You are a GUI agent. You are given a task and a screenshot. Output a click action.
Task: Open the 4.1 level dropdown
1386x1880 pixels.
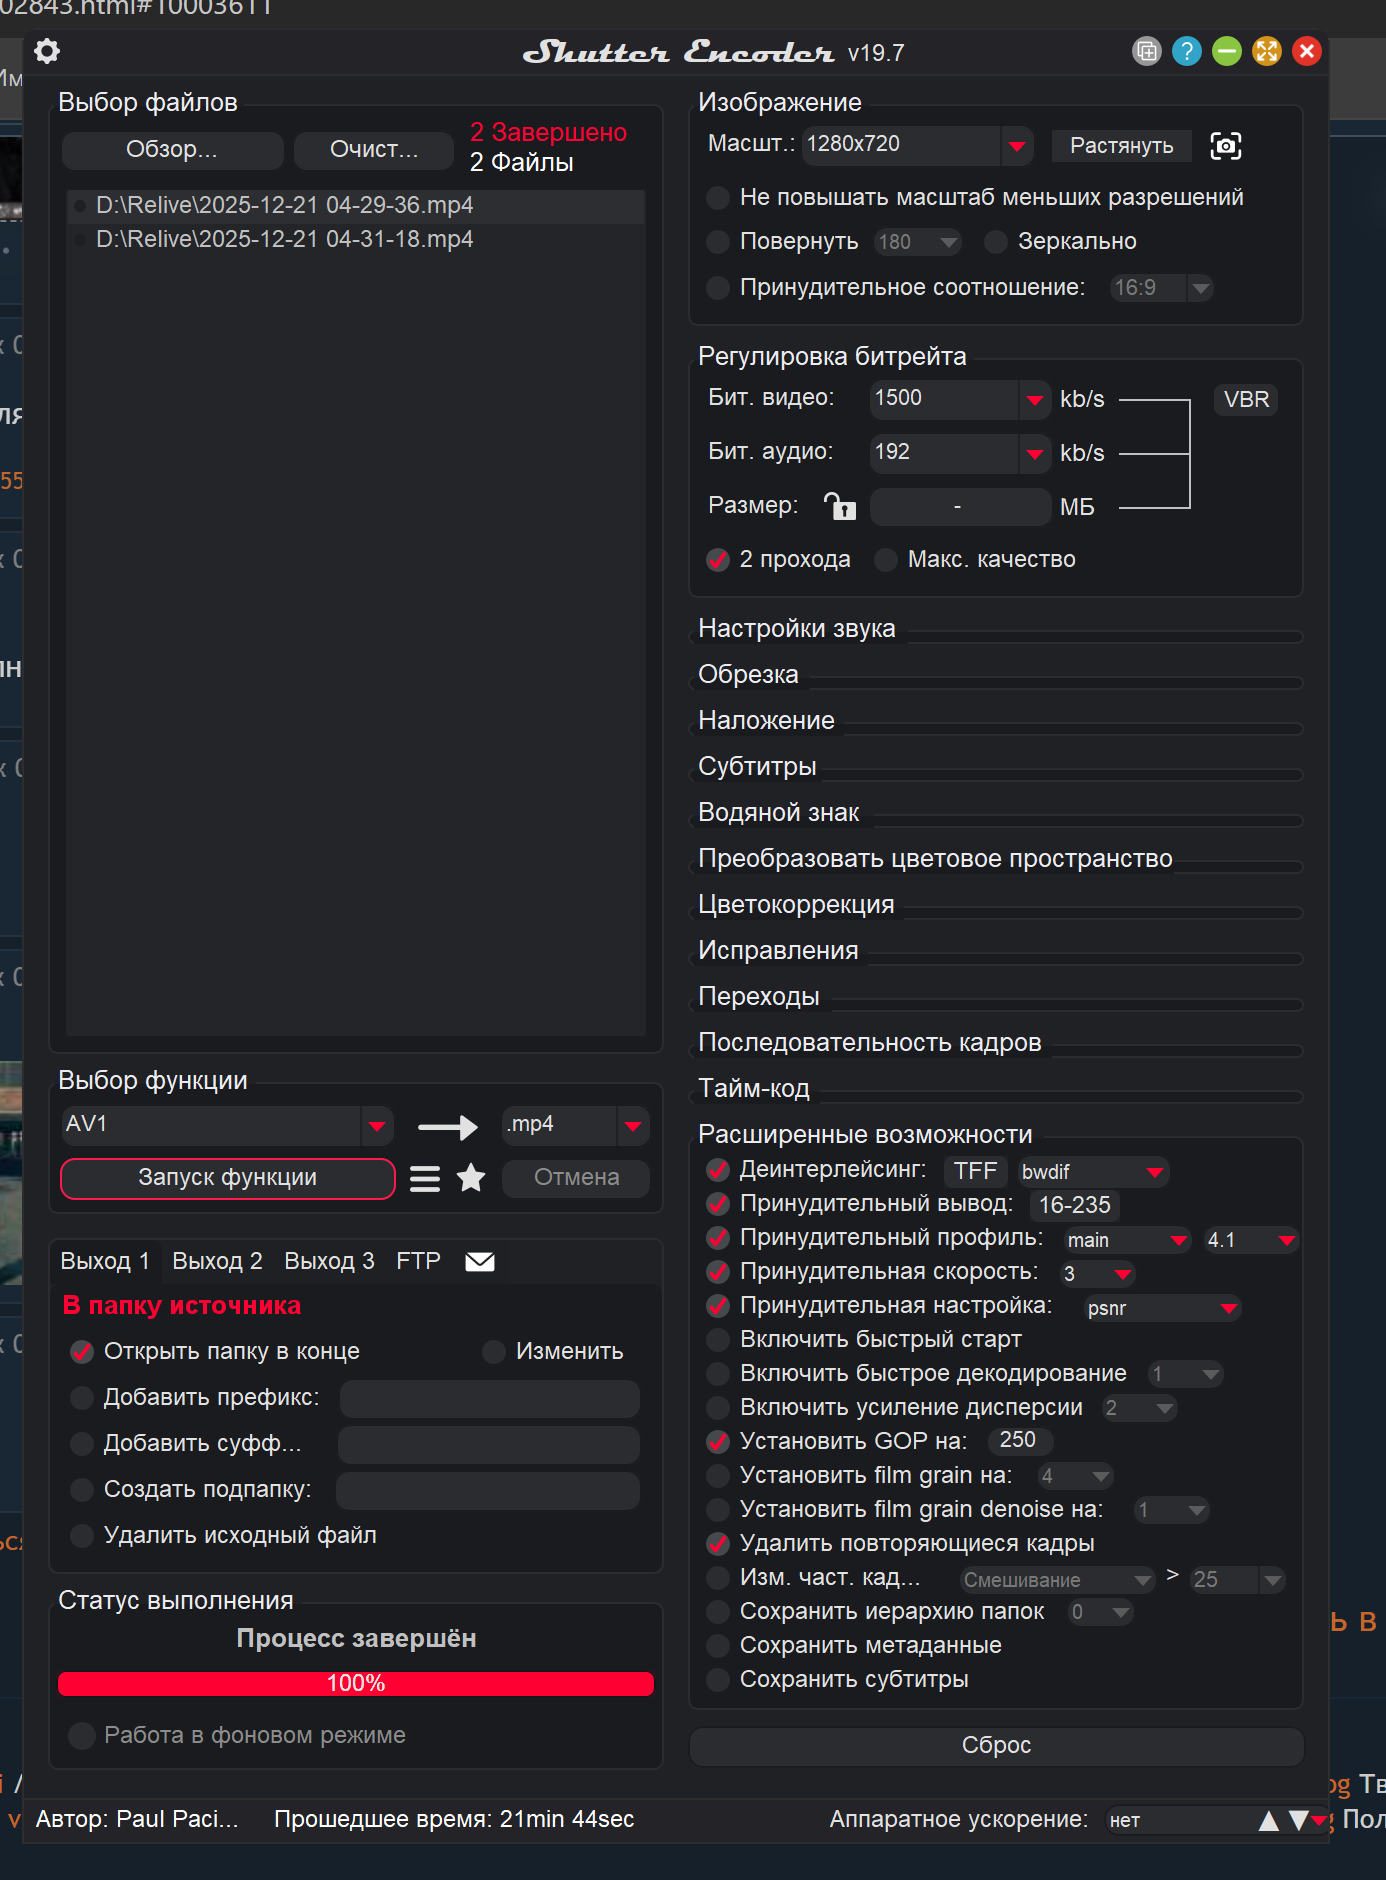coord(1286,1241)
